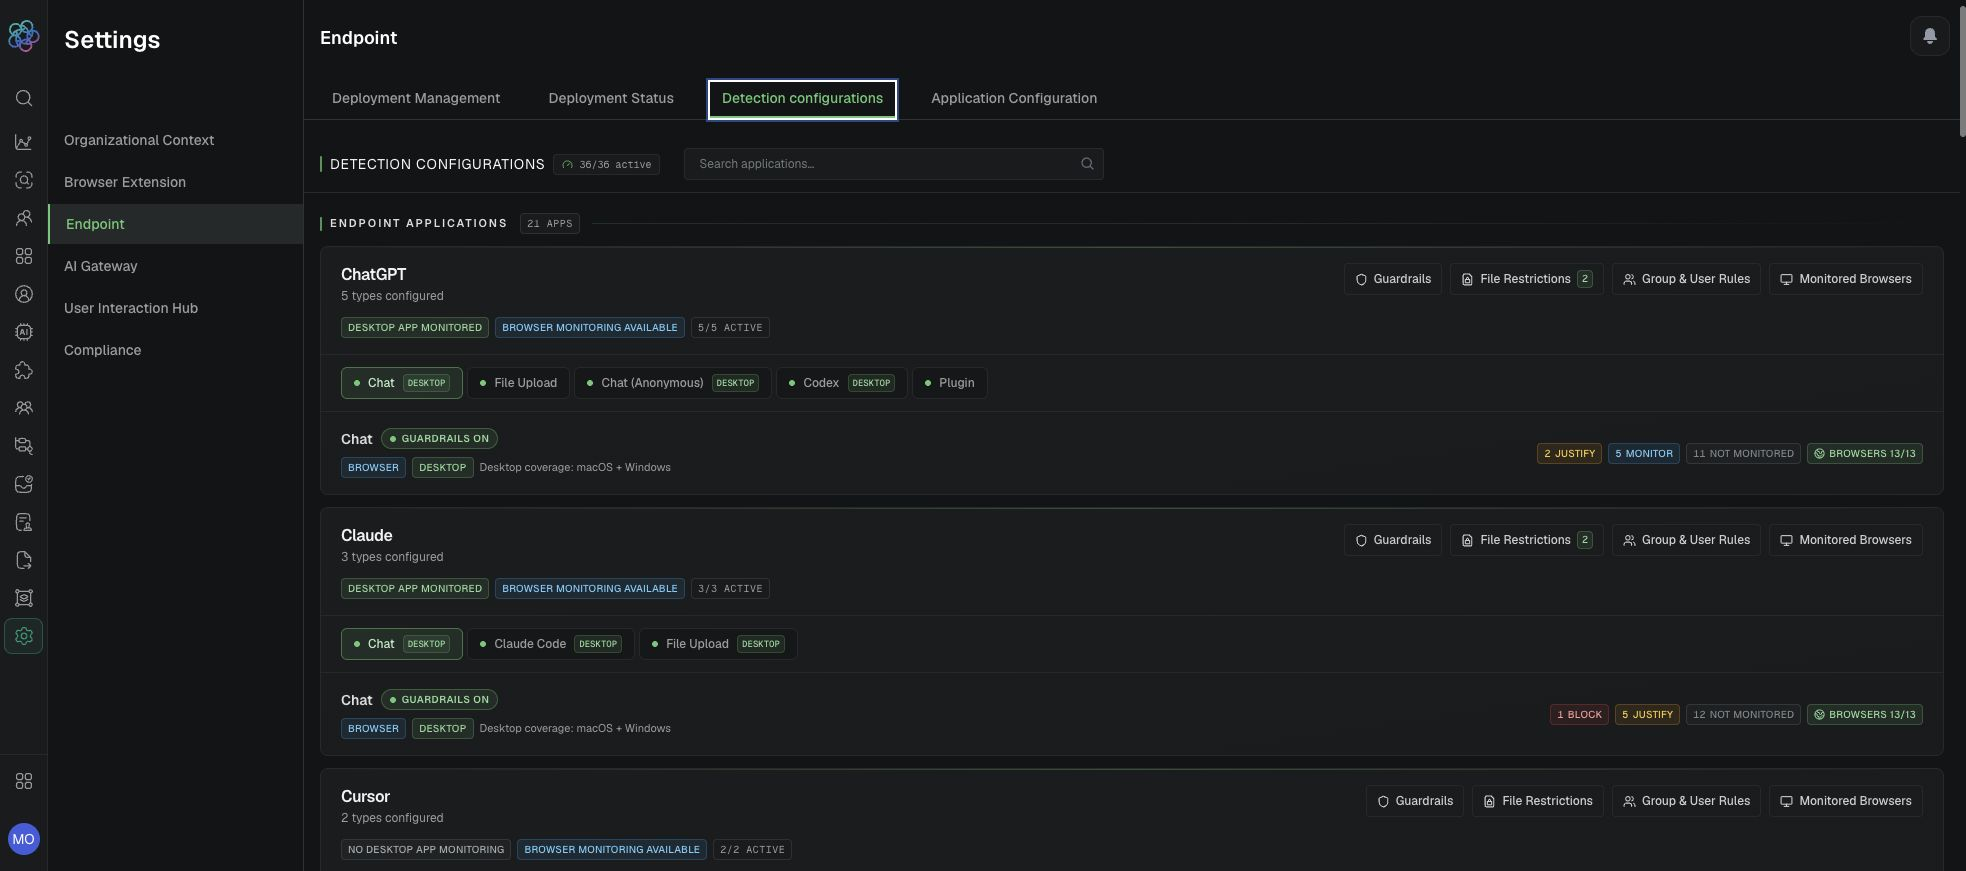1966x871 pixels.
Task: Click the grid icon above the MO avatar
Action: 24,781
